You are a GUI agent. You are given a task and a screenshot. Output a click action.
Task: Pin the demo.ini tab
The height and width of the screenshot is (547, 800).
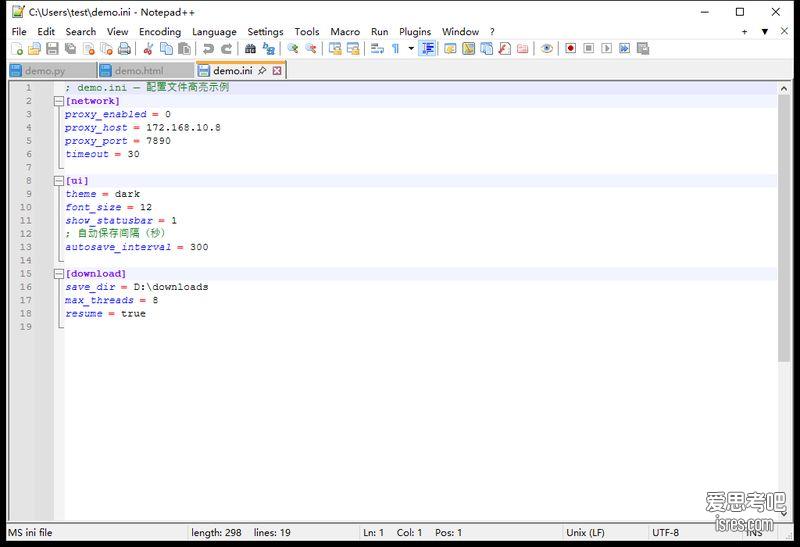(x=262, y=70)
